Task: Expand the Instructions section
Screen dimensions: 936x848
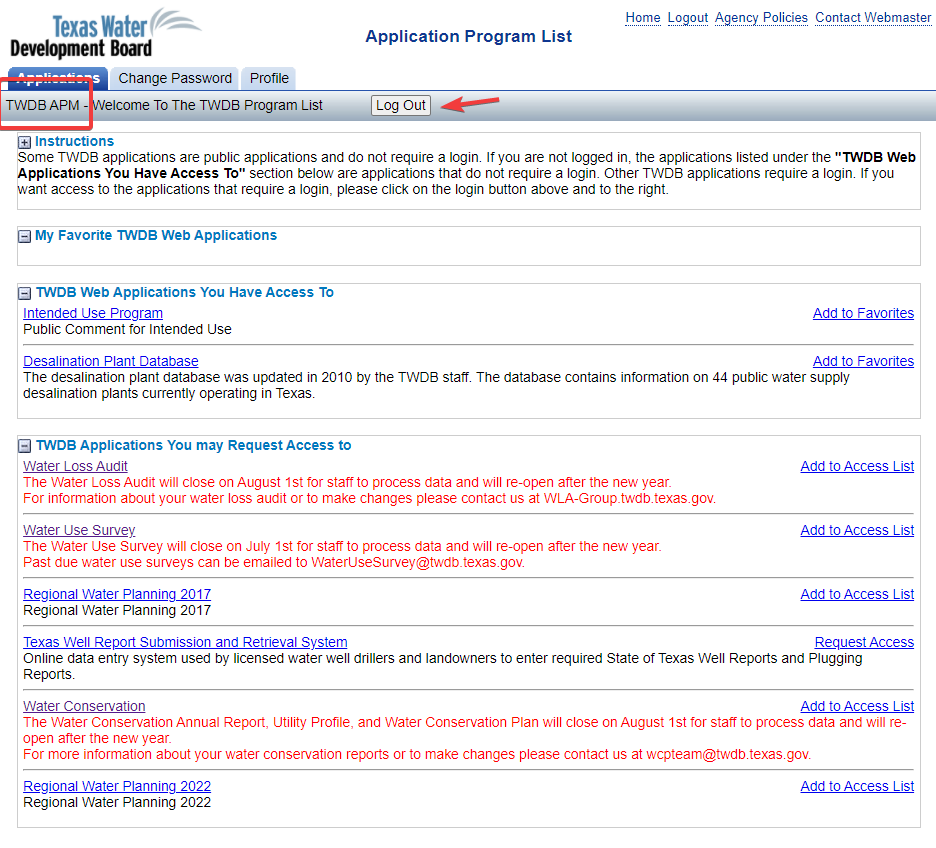Action: click(x=24, y=142)
